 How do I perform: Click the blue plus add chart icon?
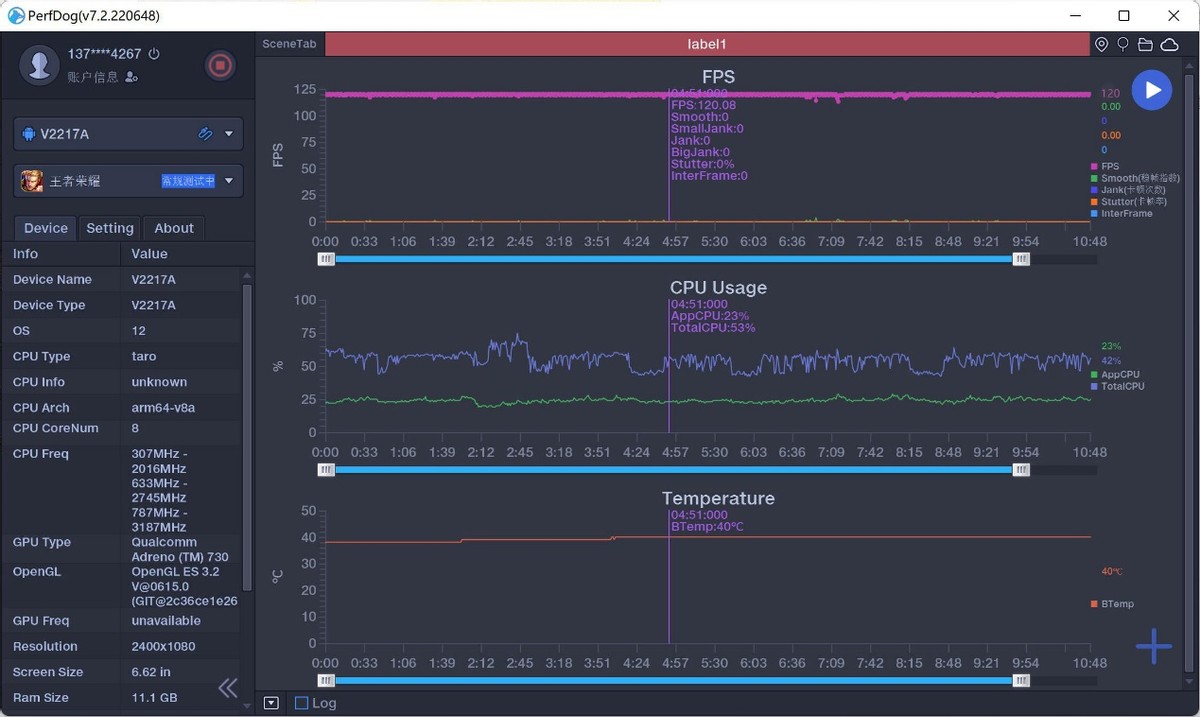point(1153,646)
